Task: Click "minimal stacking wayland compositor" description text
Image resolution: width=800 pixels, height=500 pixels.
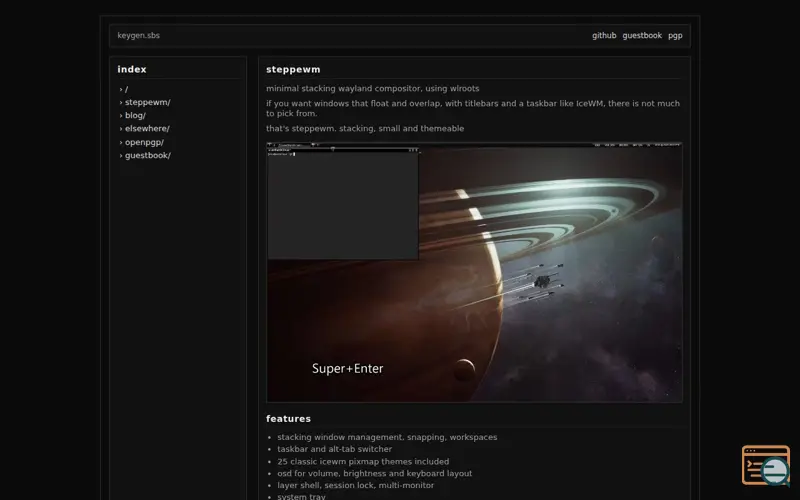Action: [372, 89]
